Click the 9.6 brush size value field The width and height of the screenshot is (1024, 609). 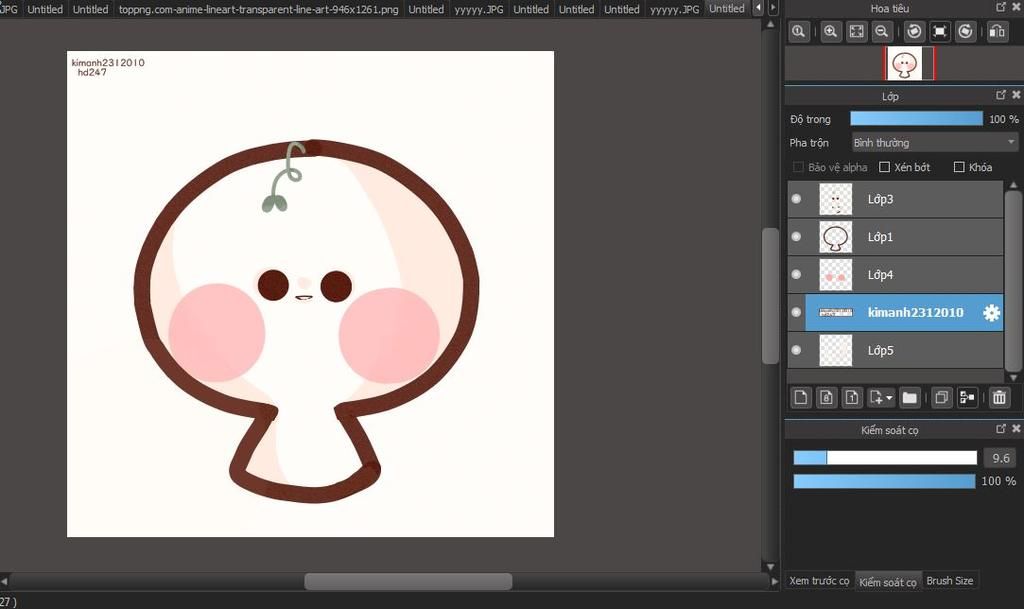pyautogui.click(x=1000, y=458)
